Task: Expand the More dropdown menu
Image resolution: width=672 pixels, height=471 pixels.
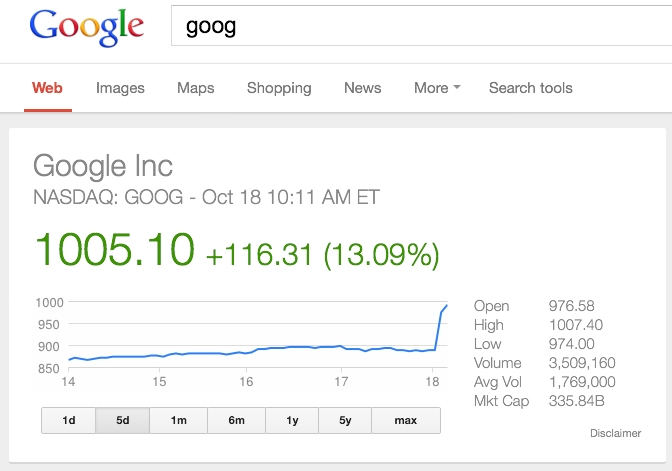Action: point(437,88)
